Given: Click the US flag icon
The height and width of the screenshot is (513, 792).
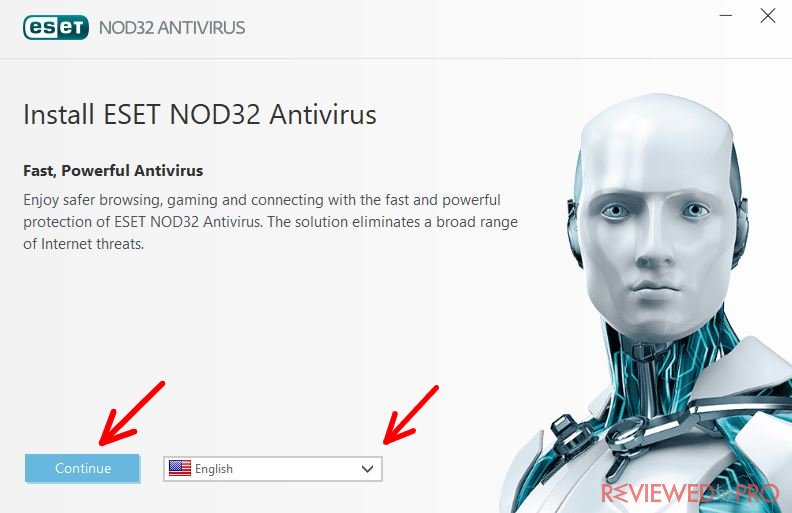Looking at the screenshot, I should click(x=180, y=468).
